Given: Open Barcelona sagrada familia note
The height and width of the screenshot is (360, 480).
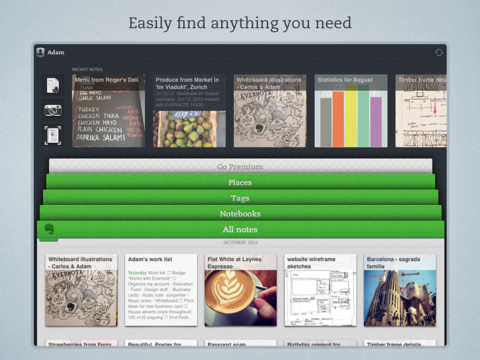Looking at the screenshot, I should tap(400, 290).
